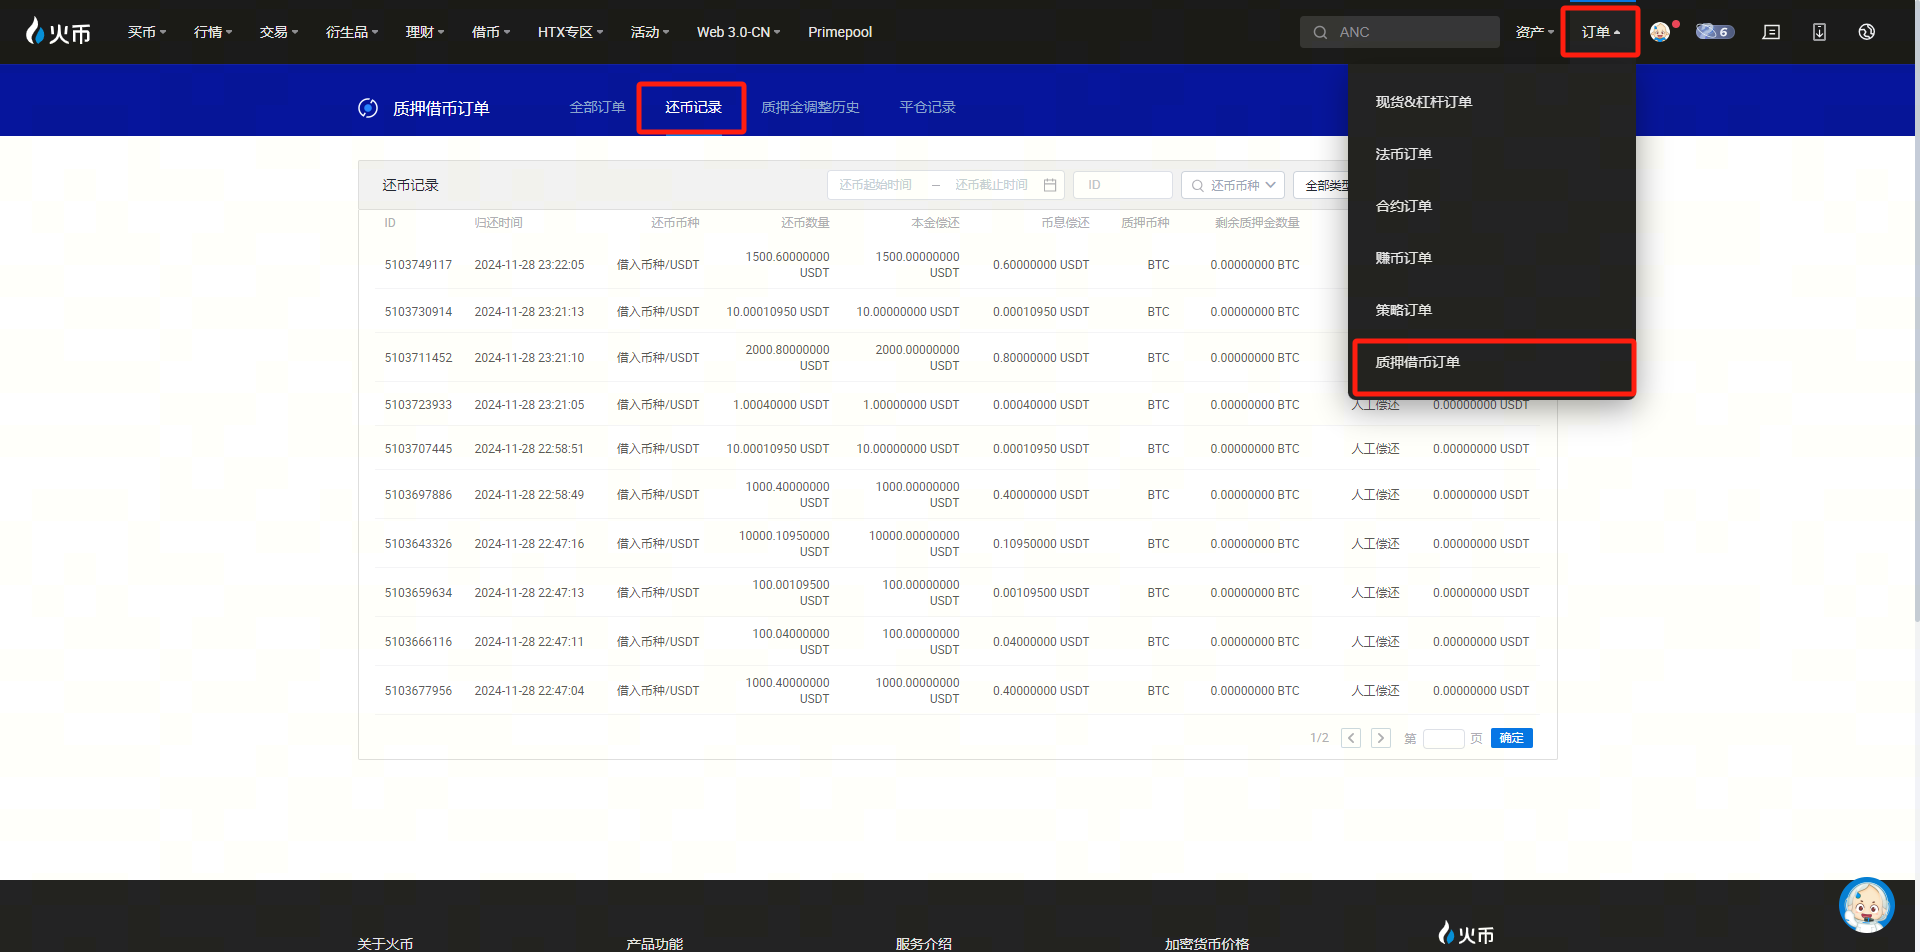Screen dimensions: 1920x952
Task: Click the calendar icon in date filter
Action: (1050, 185)
